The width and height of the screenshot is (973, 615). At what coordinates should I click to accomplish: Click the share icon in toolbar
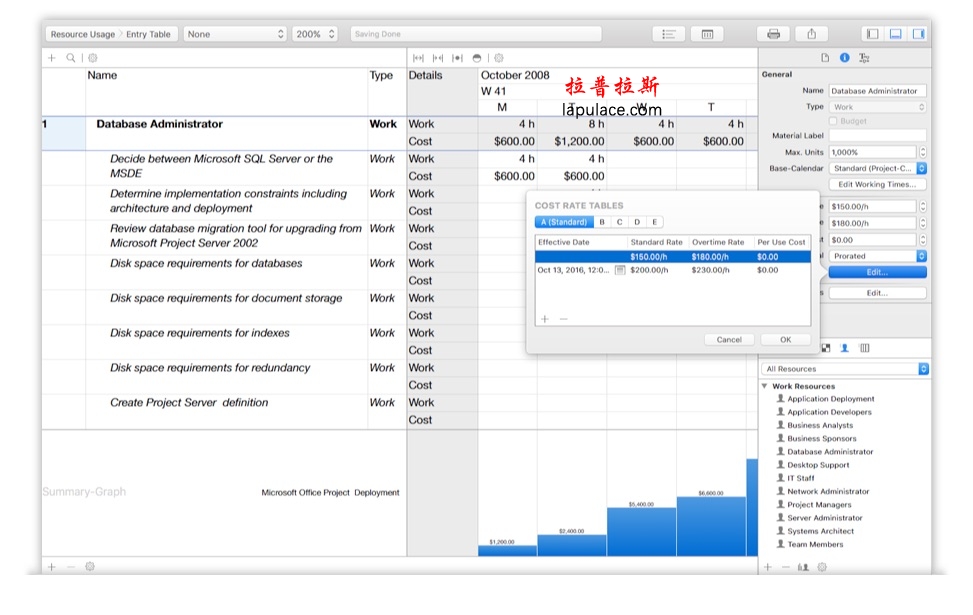click(x=811, y=34)
